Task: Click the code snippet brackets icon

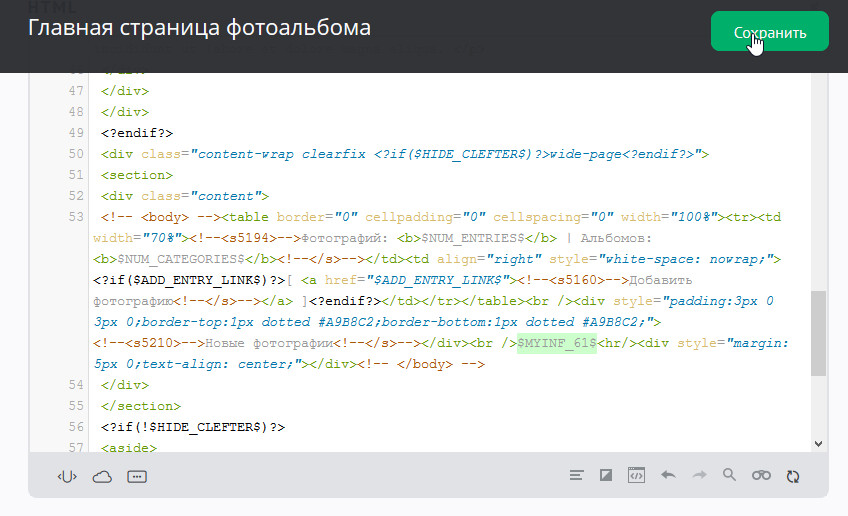Action: pos(67,476)
